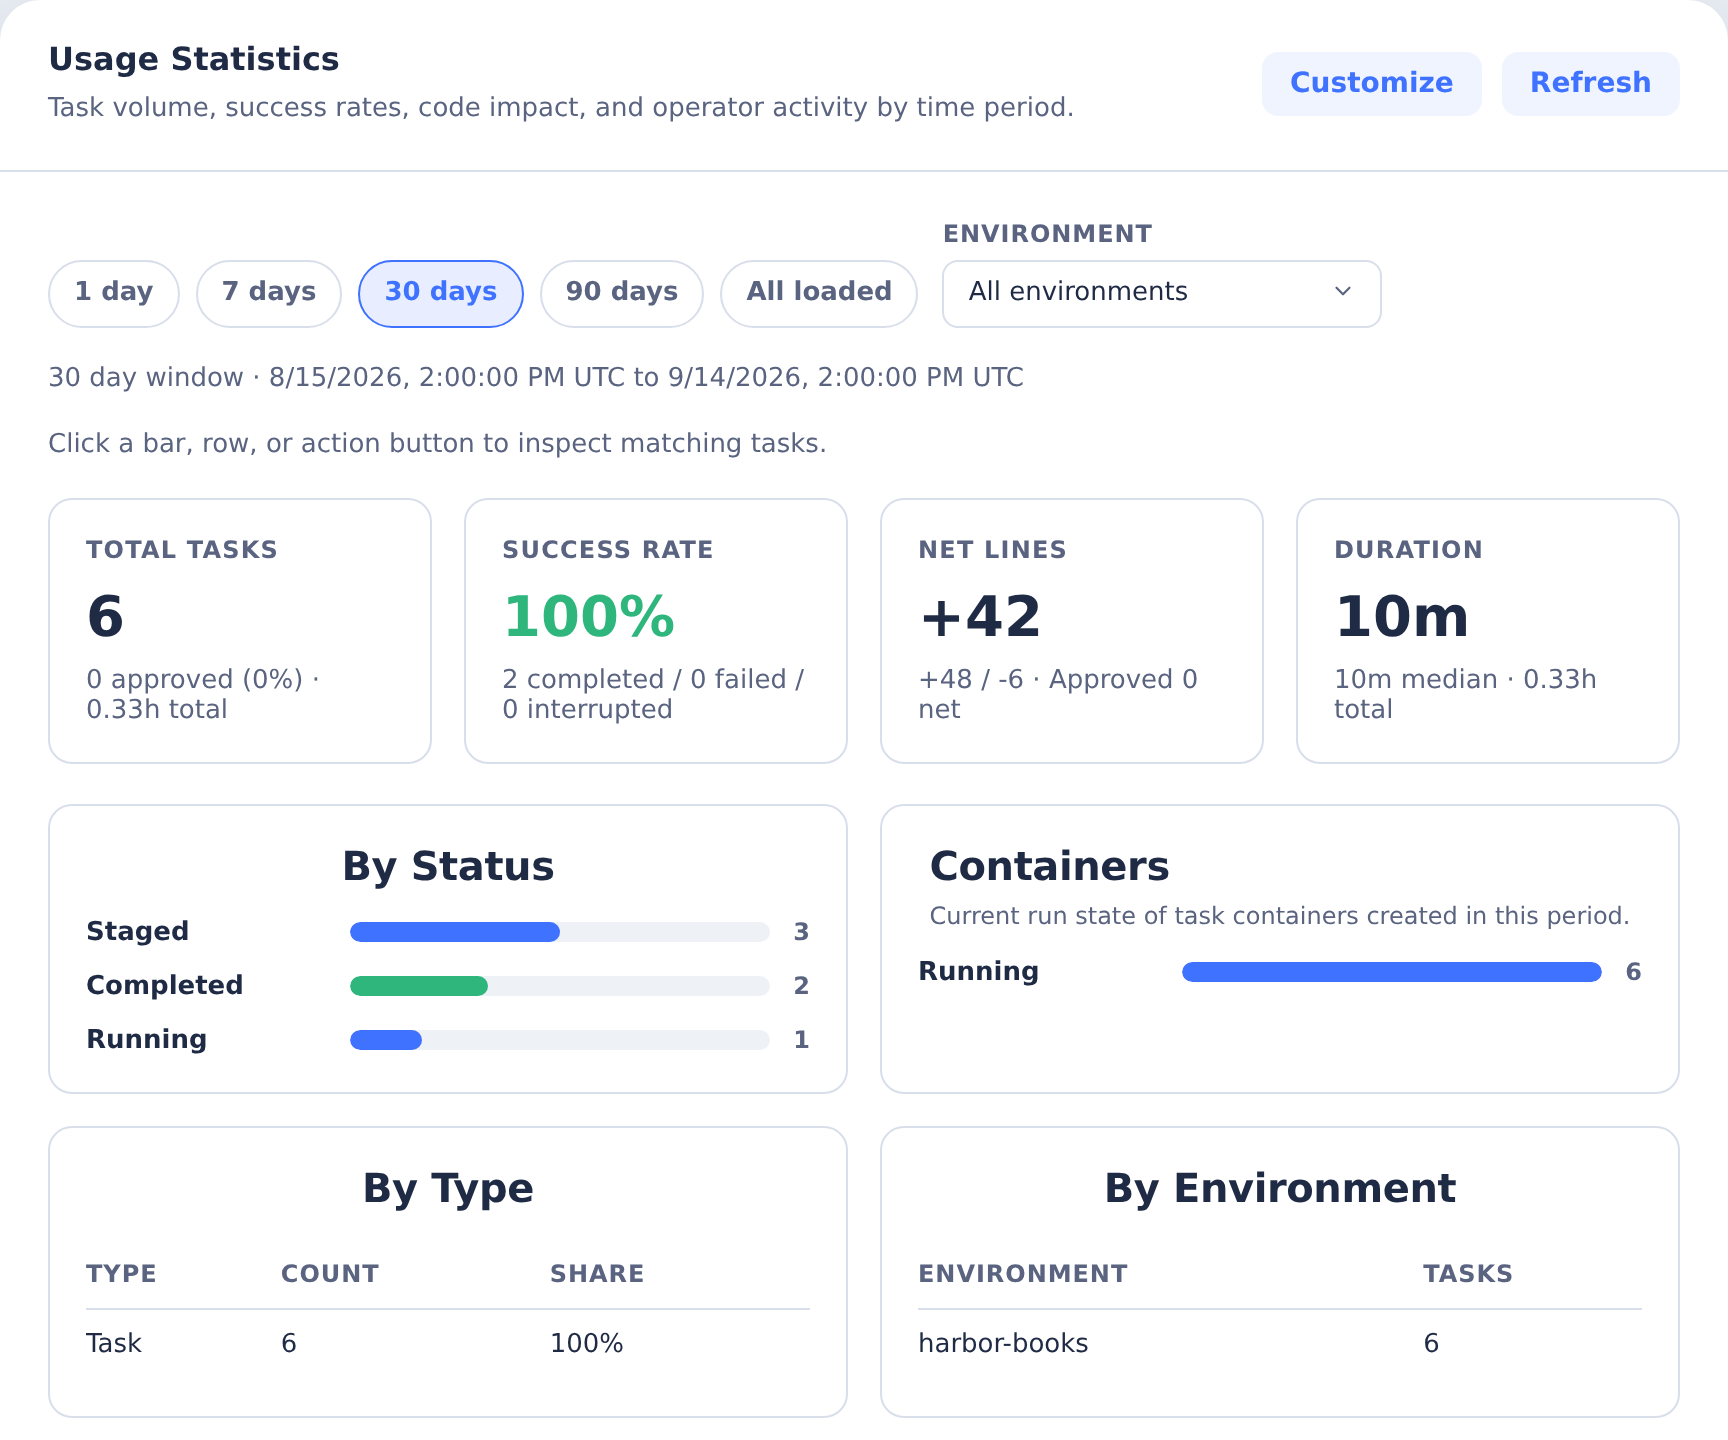Click the 100% success rate value

click(589, 616)
